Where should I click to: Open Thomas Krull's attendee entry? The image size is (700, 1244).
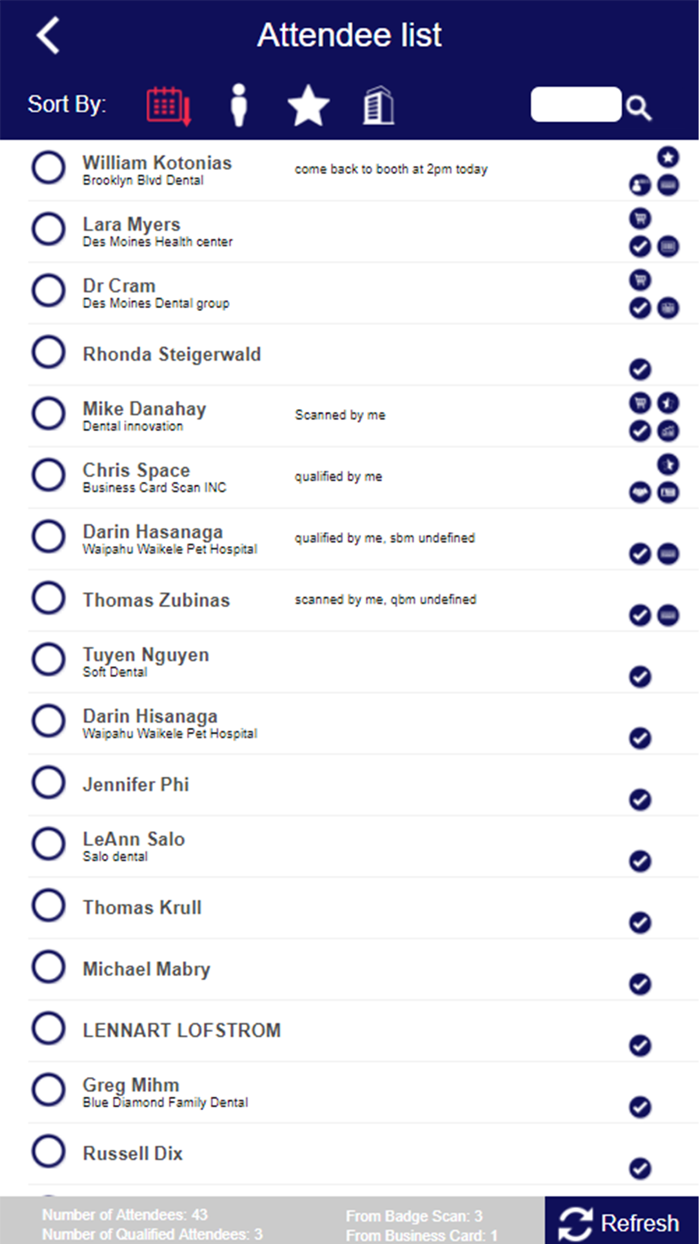pos(142,908)
